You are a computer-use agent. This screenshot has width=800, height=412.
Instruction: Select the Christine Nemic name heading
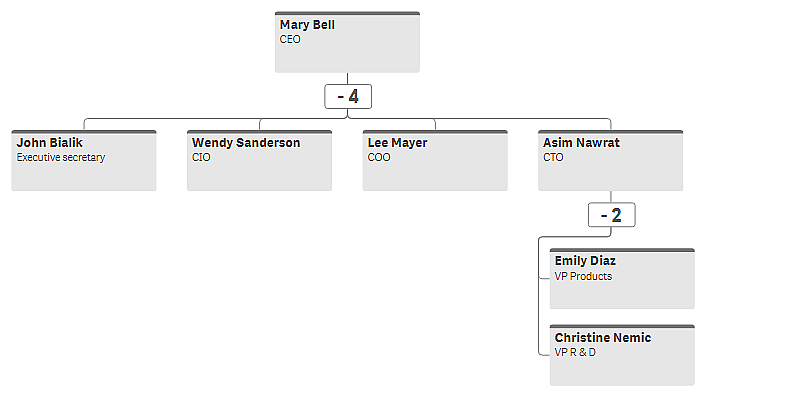point(603,338)
